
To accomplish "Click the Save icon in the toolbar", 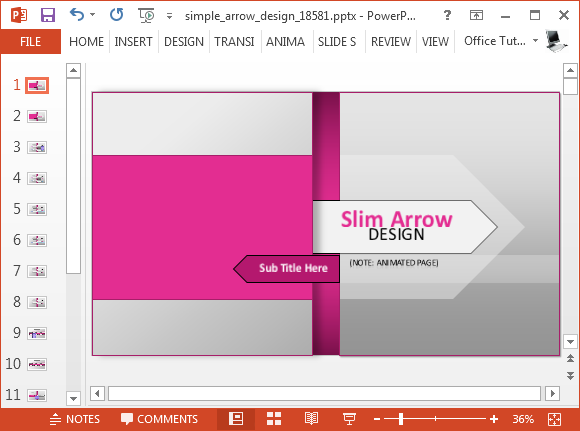I will (48, 16).
